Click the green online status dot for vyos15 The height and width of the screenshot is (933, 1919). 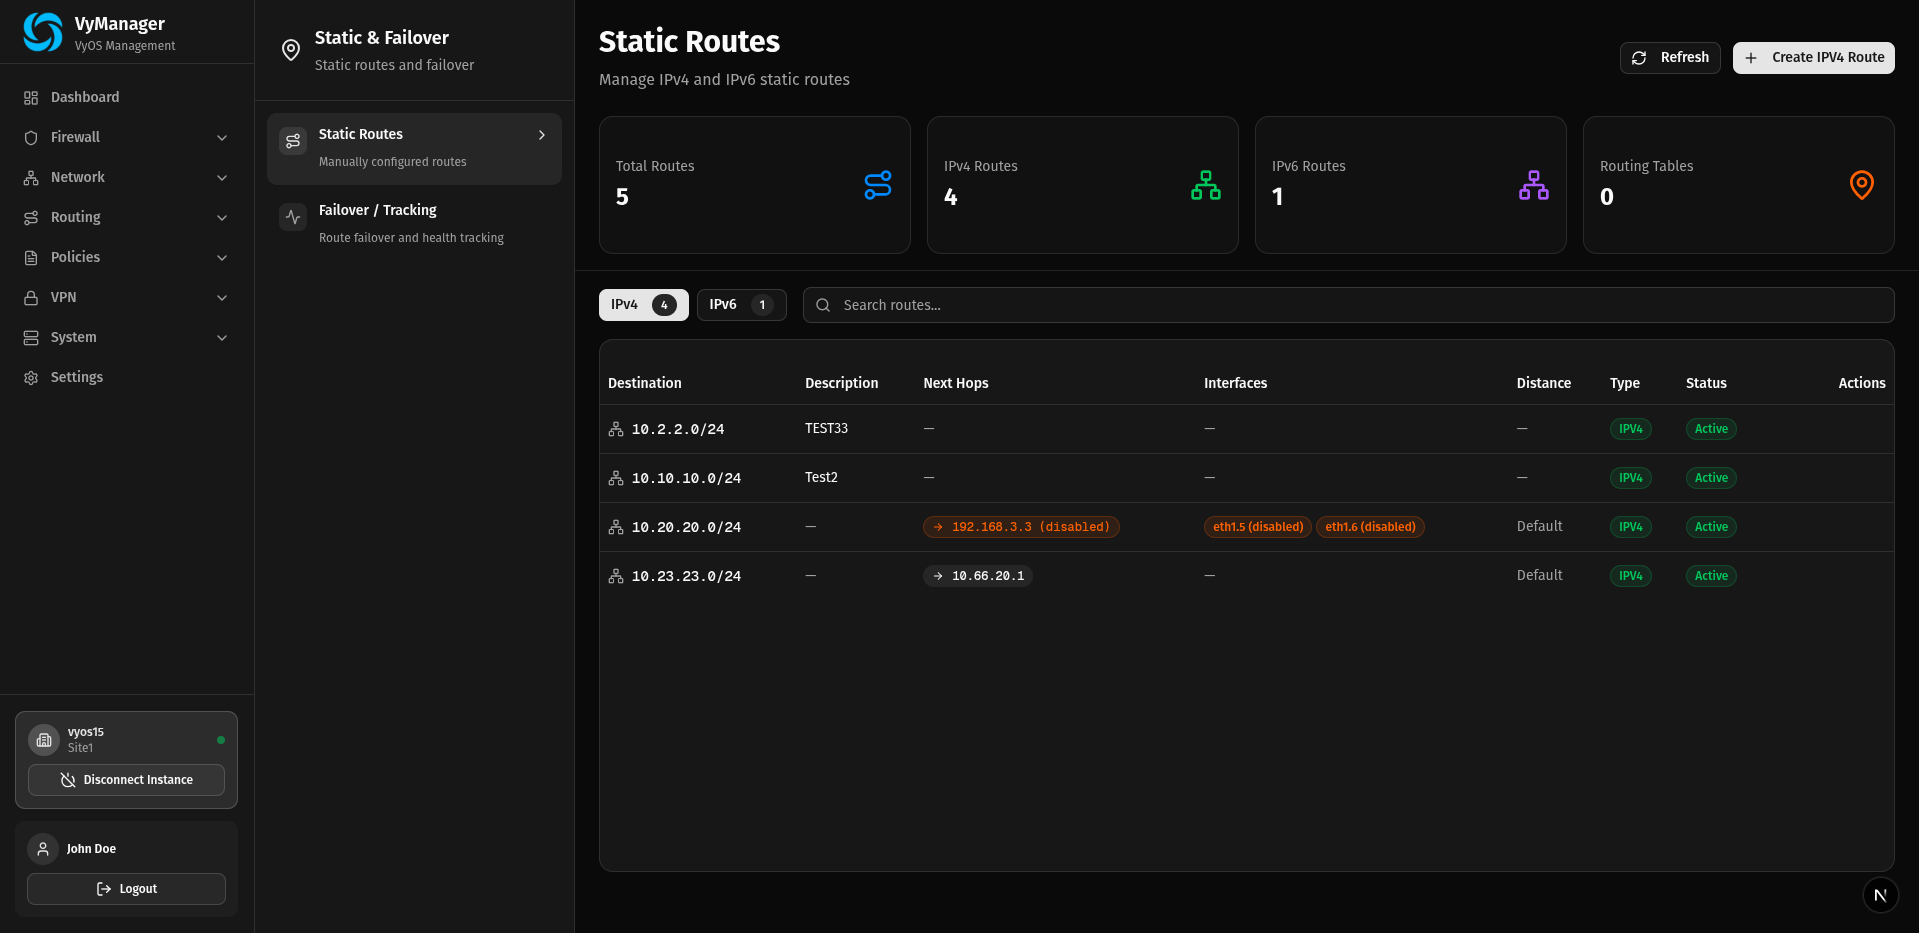point(220,740)
